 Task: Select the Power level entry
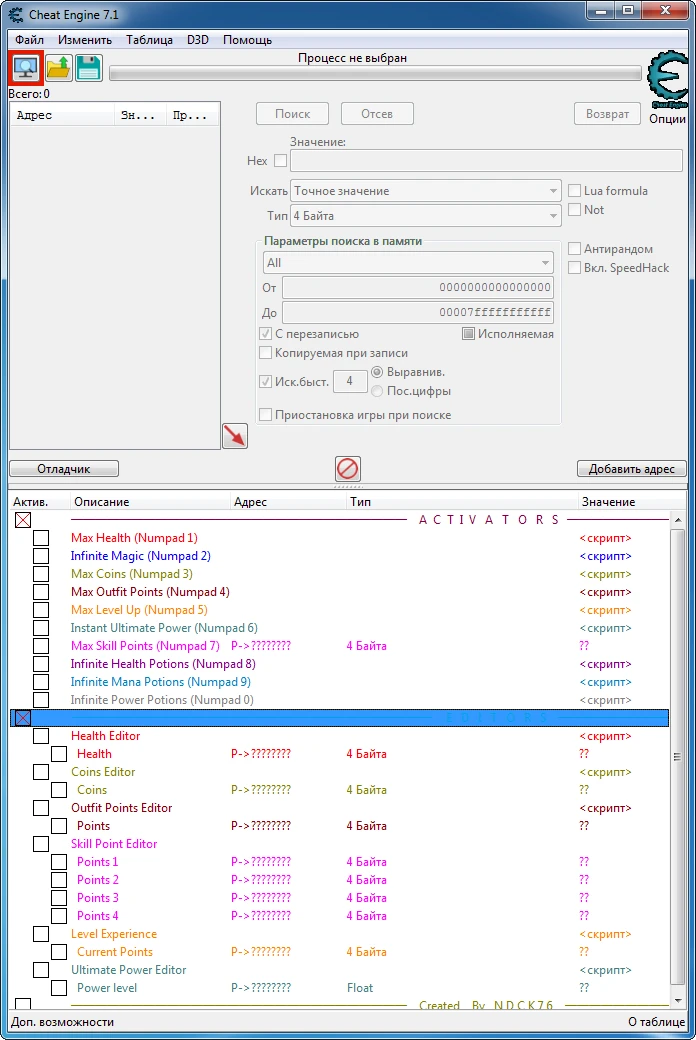(107, 988)
